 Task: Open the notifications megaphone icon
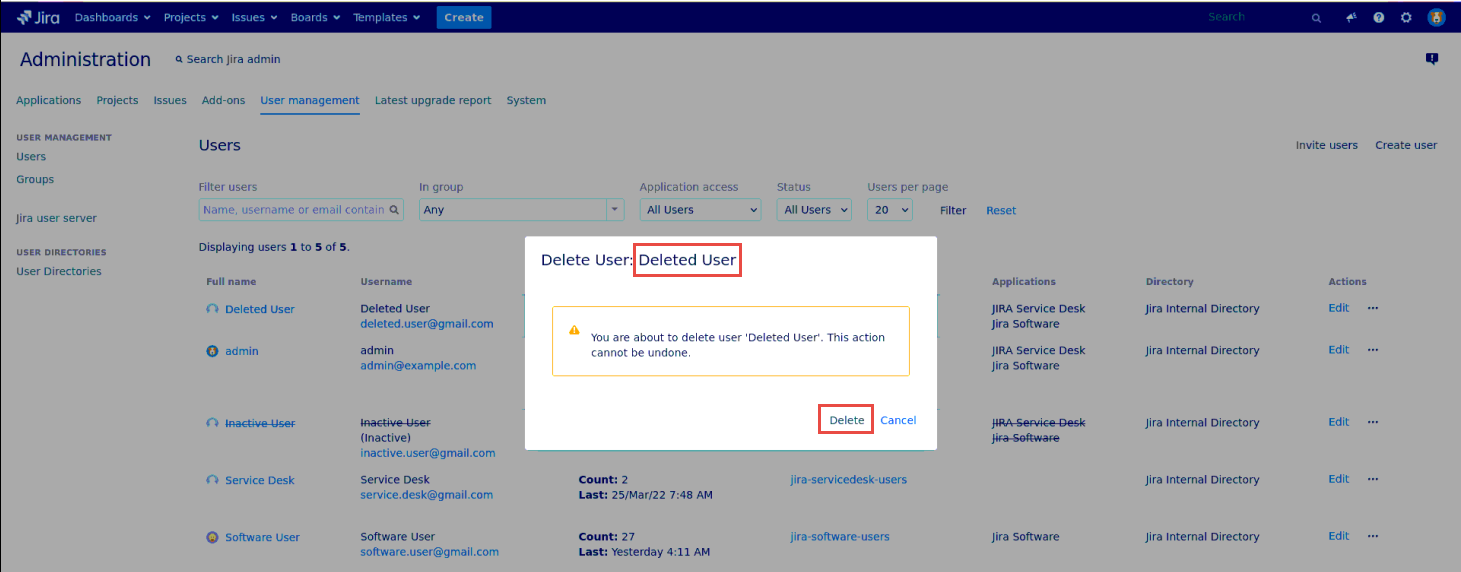(1352, 18)
